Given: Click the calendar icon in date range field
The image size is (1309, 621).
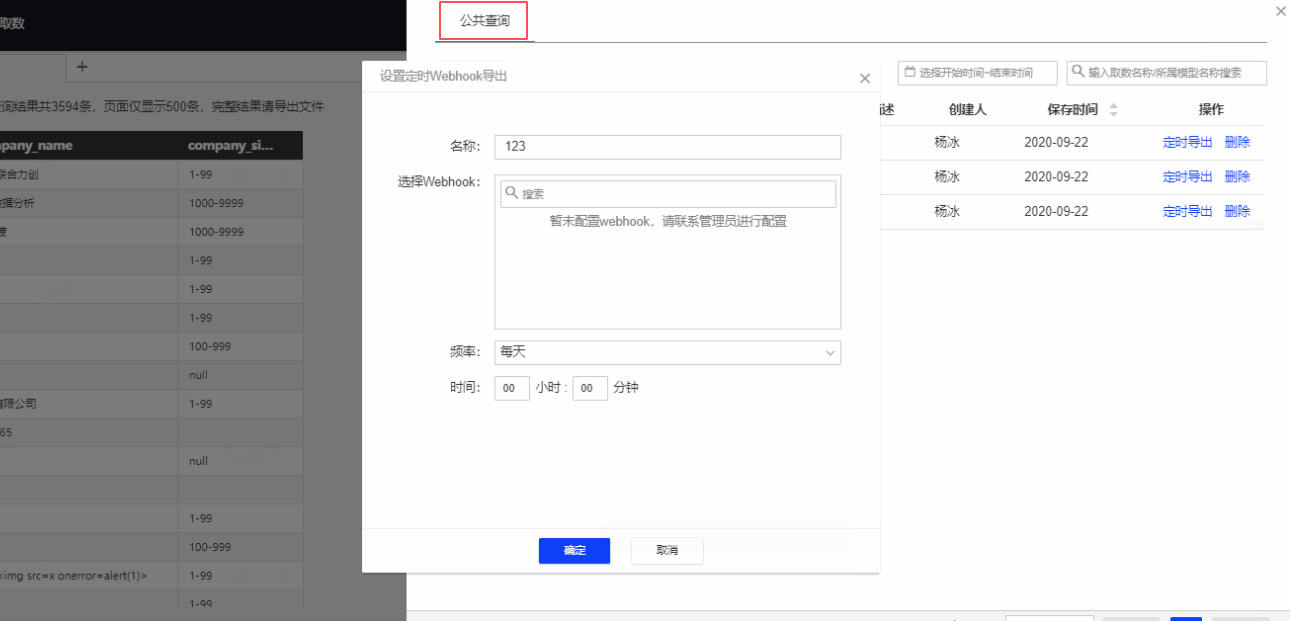Looking at the screenshot, I should point(910,72).
